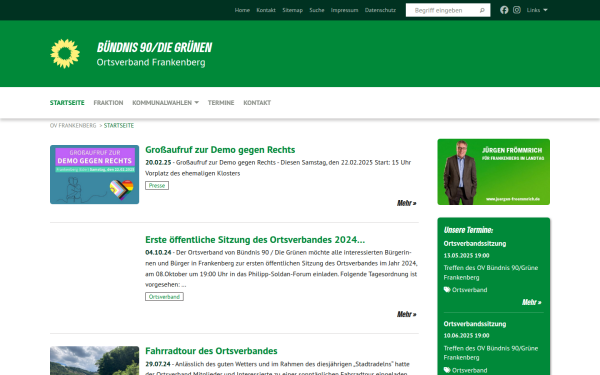Click 'Ortsverband Frankenberg' subtitle
The width and height of the screenshot is (600, 375).
click(x=151, y=62)
